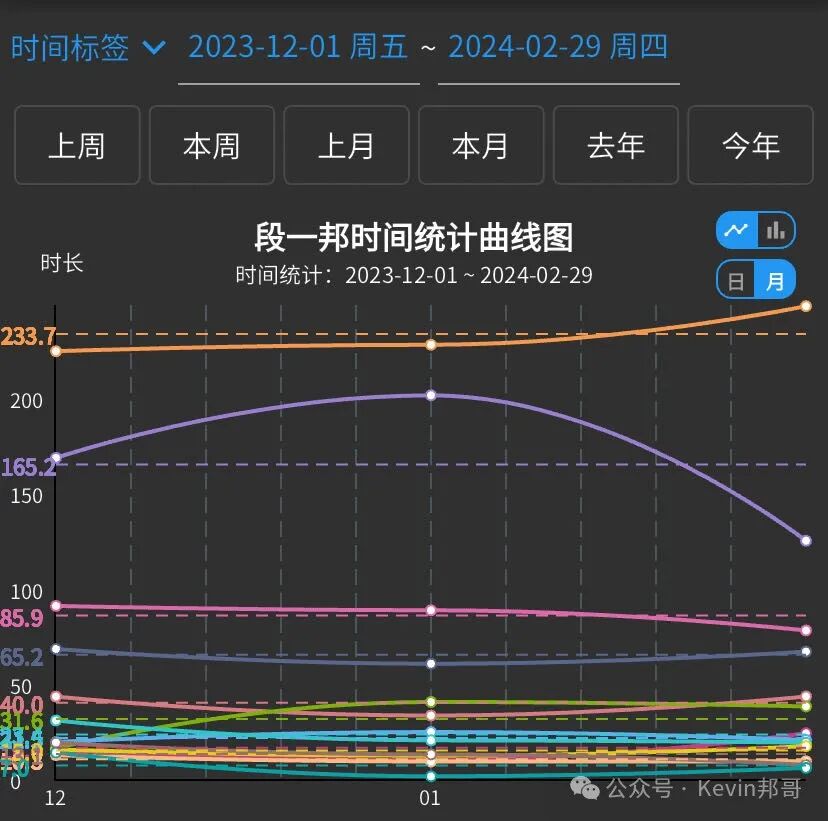Switch to bar chart view icon

[x=776, y=230]
